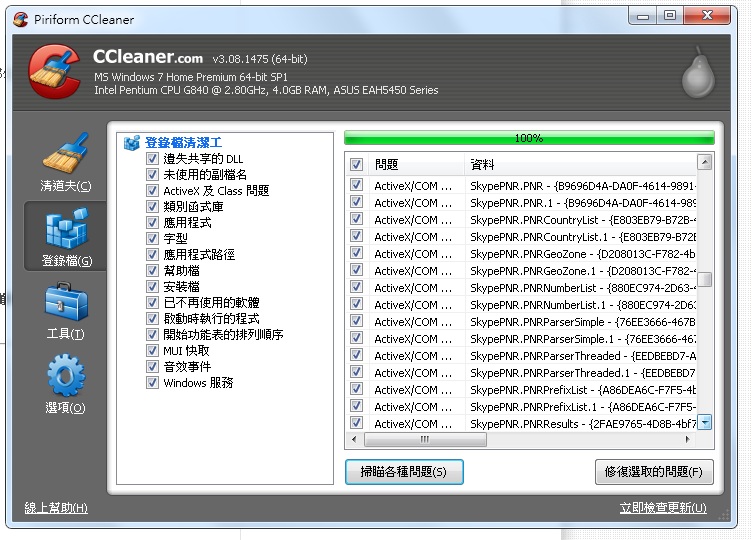
Task: Maximize the Piriform CCleaner window
Action: (670, 16)
